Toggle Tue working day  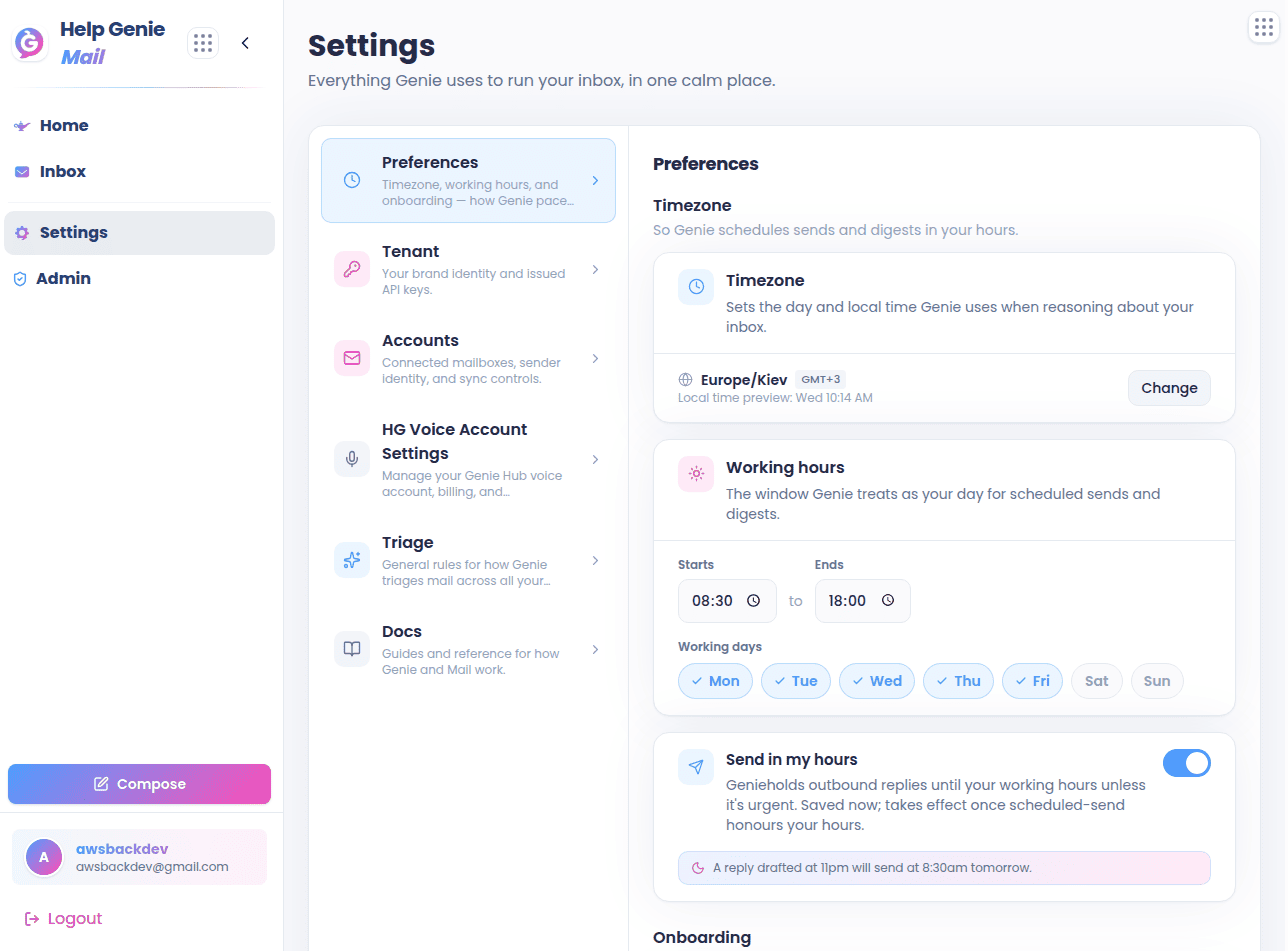[796, 681]
